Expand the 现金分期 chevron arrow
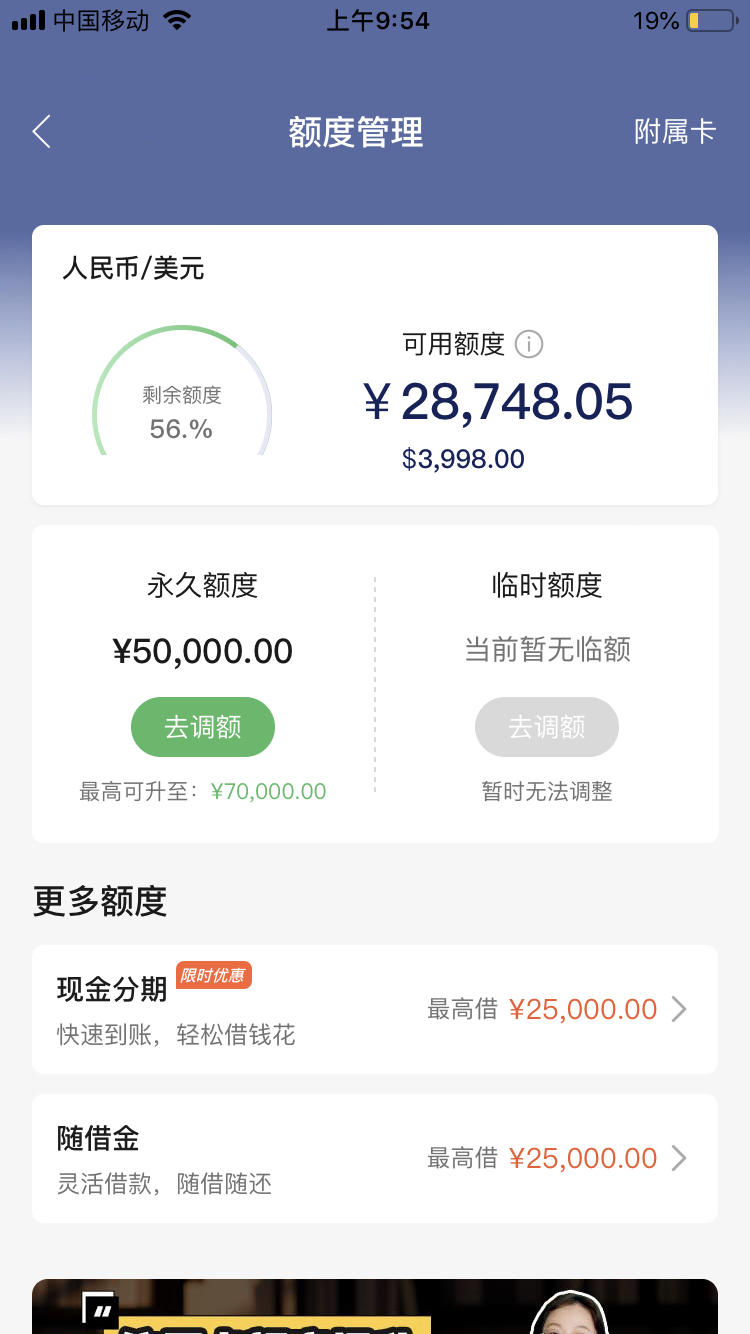The height and width of the screenshot is (1334, 750). pos(679,1009)
